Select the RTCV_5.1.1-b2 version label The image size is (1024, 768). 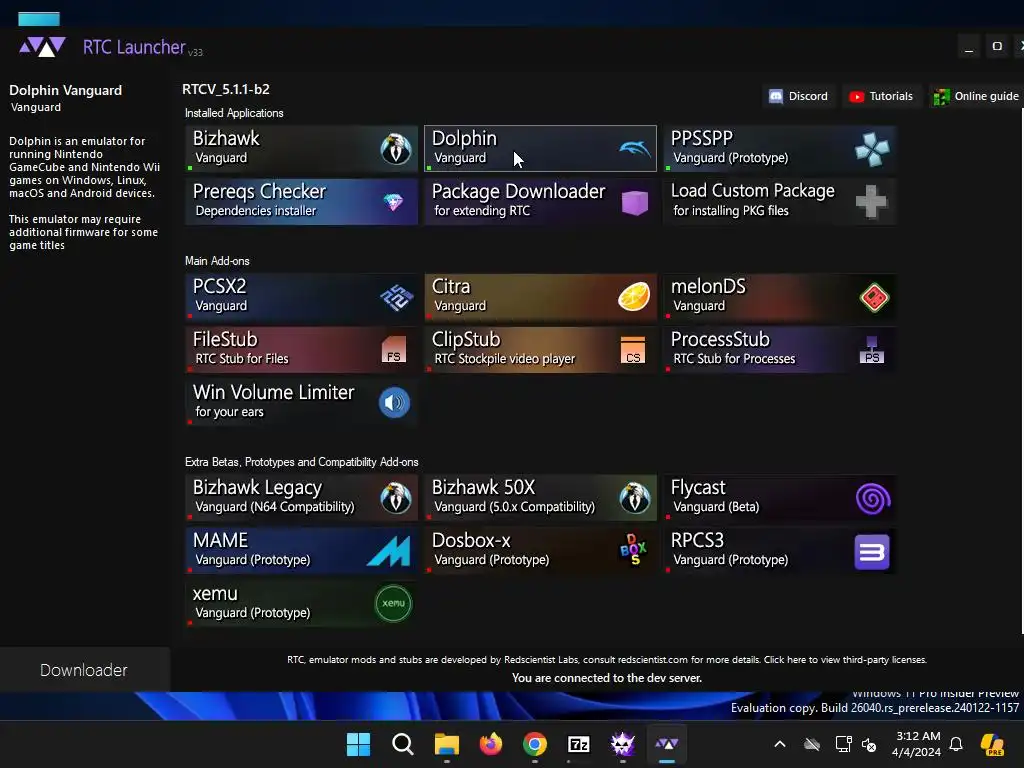click(226, 89)
